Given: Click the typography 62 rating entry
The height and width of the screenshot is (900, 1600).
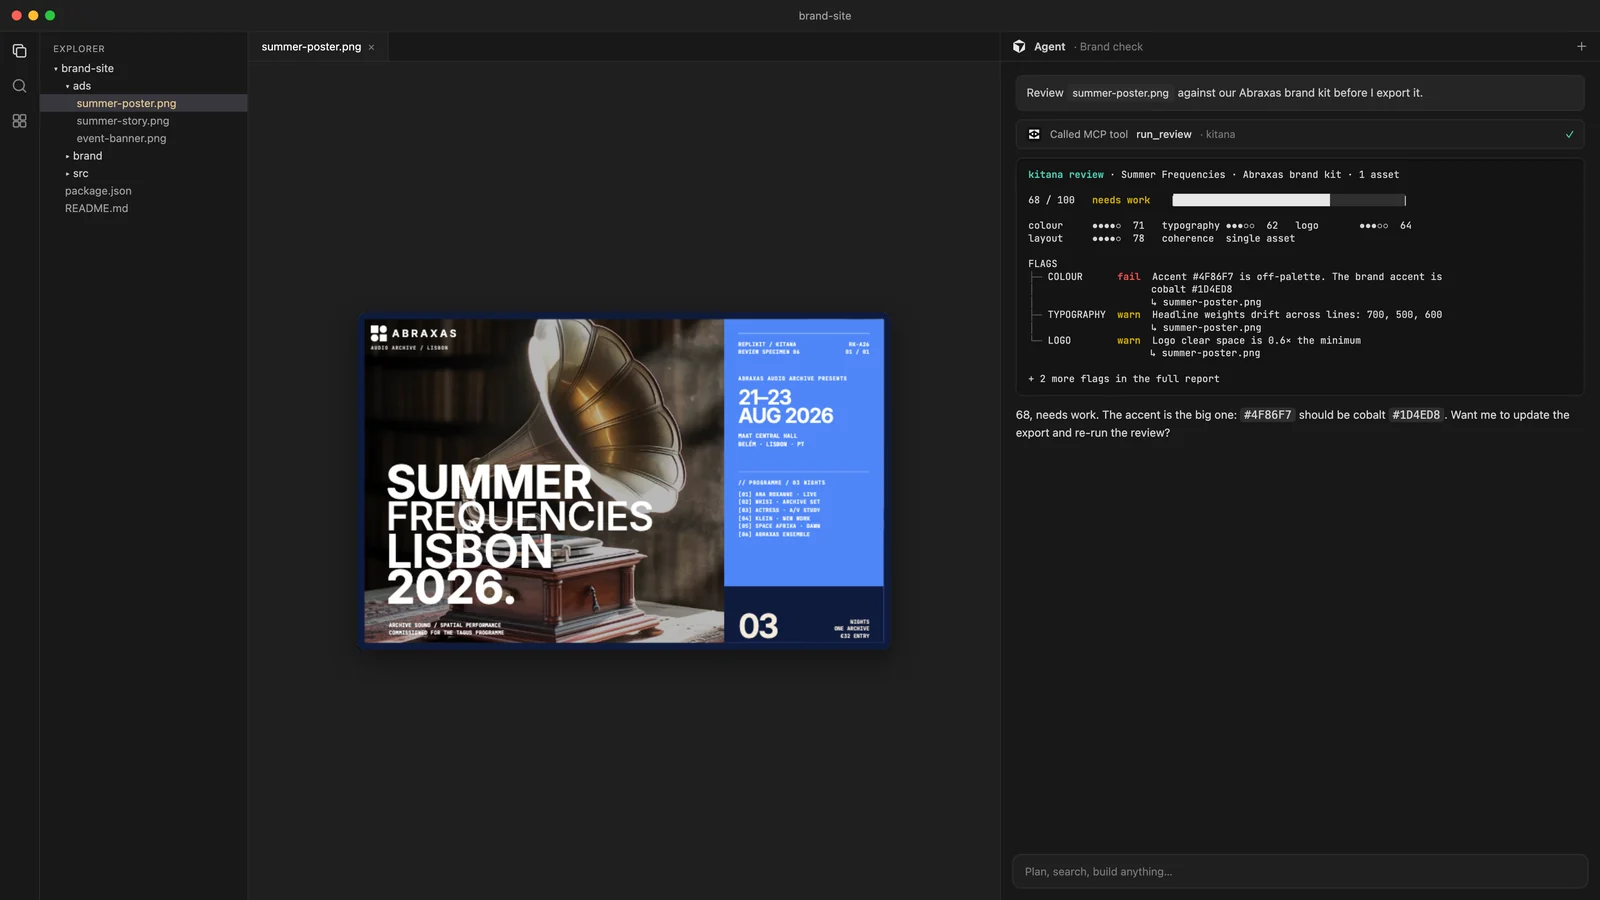Looking at the screenshot, I should (x=1220, y=226).
